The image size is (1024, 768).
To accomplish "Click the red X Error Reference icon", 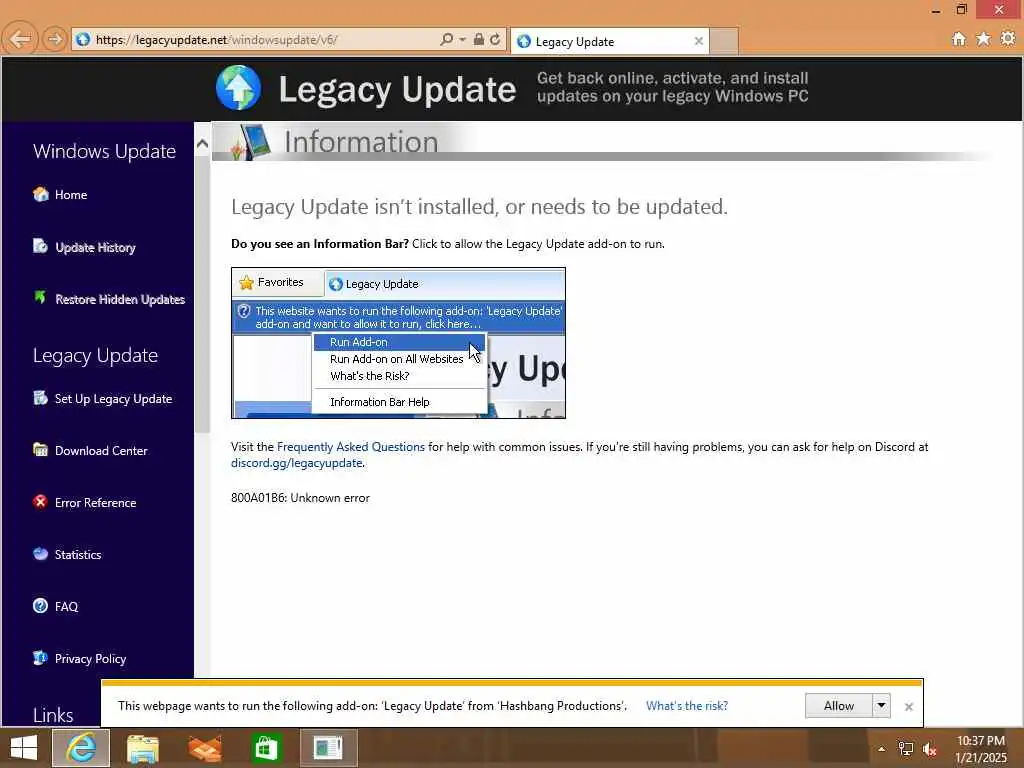I will 40,502.
